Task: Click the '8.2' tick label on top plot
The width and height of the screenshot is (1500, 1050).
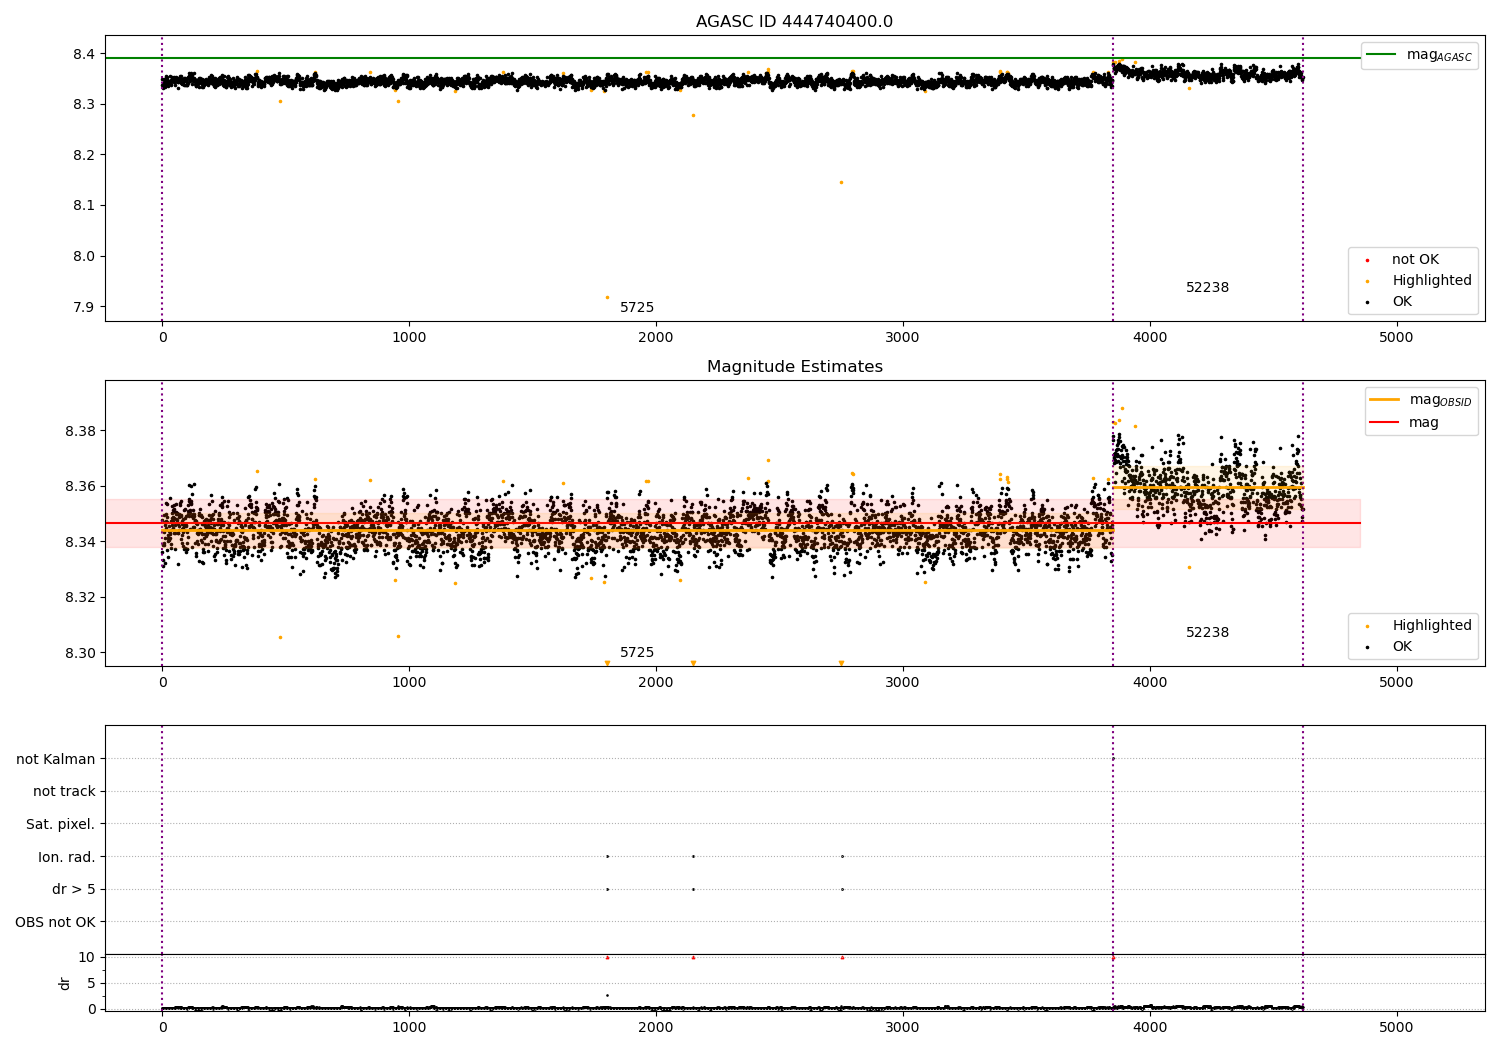Action: [84, 155]
